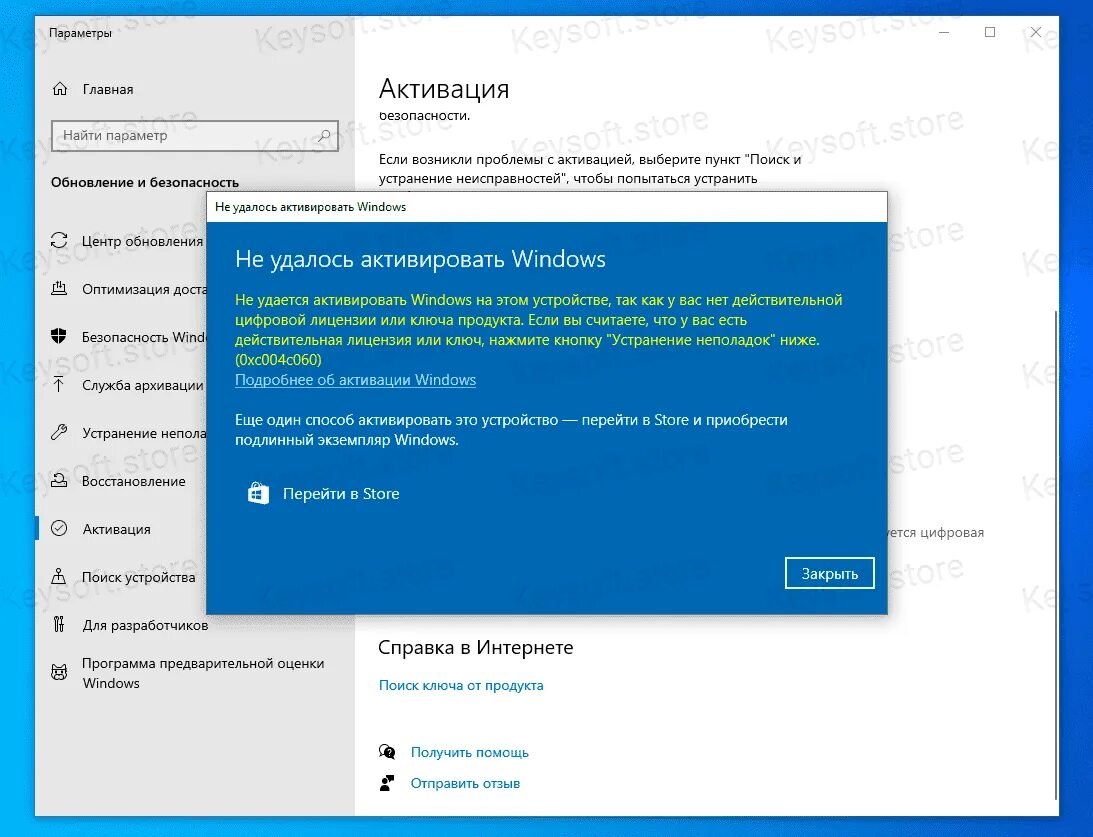Maximize the Параметры window
1093x837 pixels.
[990, 32]
